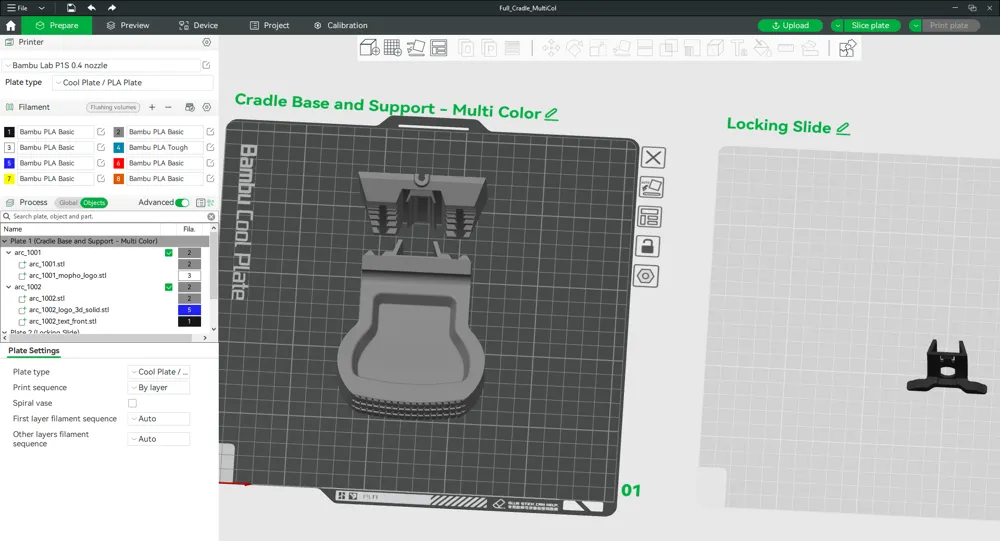Click the plate lock padlock icon
1000x541 pixels.
[647, 246]
